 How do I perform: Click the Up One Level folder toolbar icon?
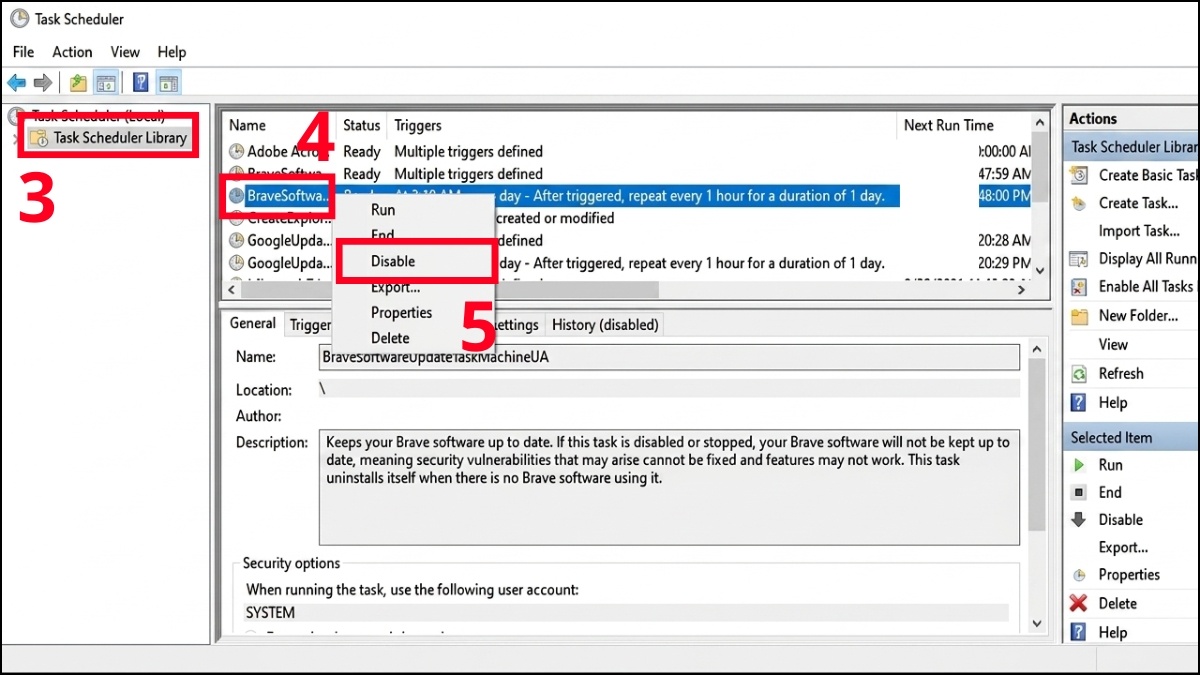pos(79,83)
